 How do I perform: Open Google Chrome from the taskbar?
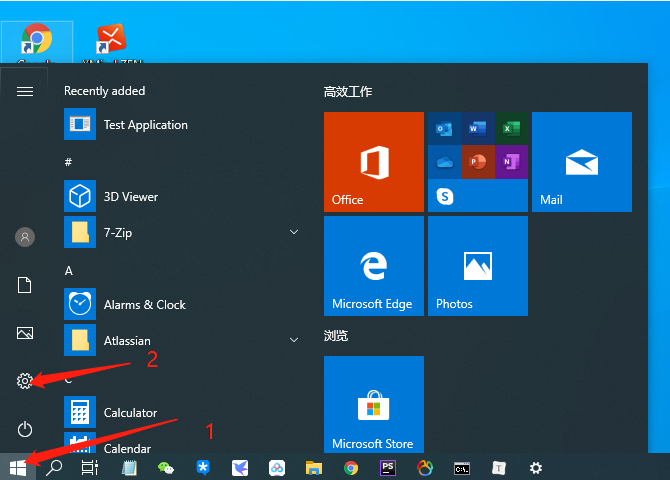[351, 468]
